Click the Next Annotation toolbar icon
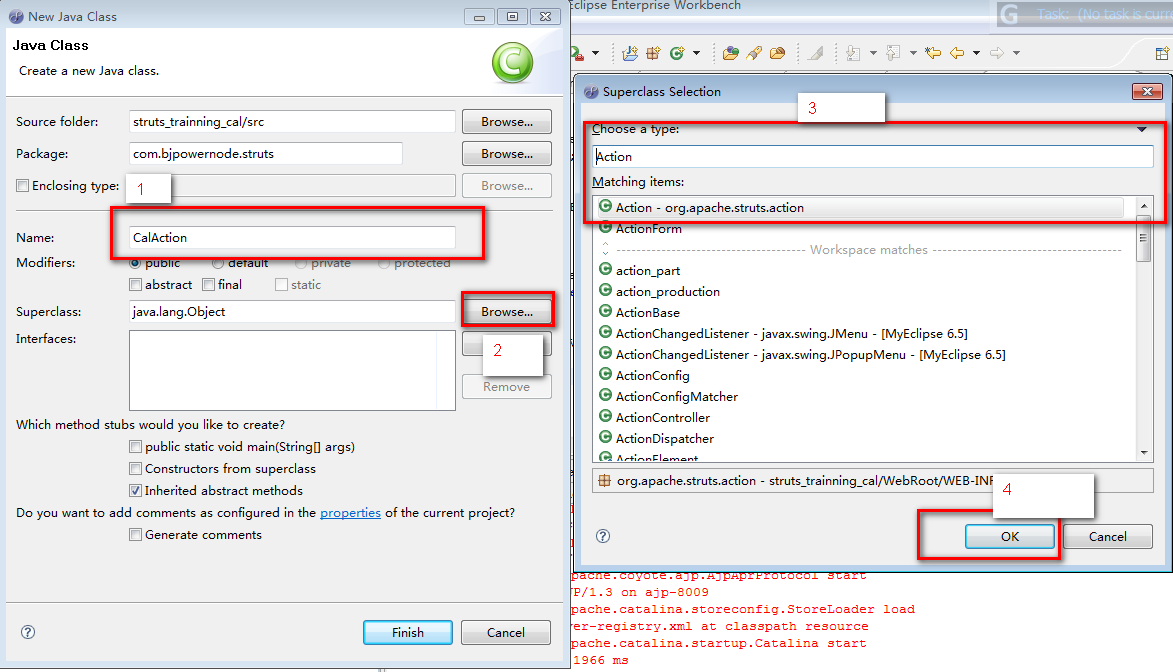The width and height of the screenshot is (1173, 672). (x=853, y=53)
